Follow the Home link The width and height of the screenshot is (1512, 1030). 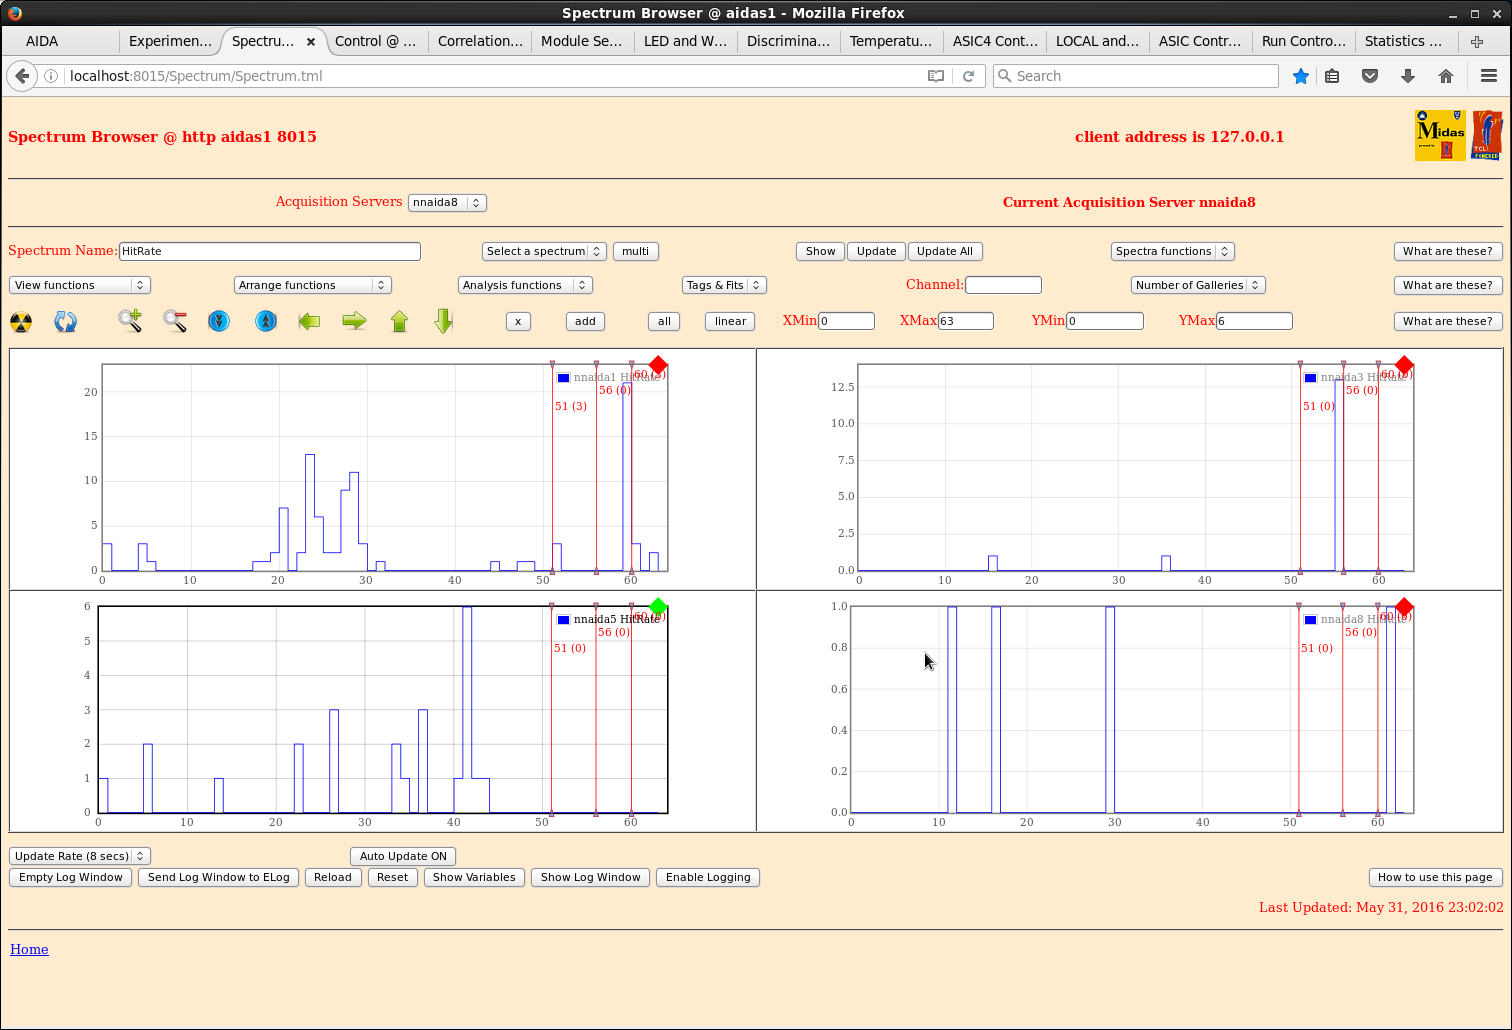click(29, 949)
